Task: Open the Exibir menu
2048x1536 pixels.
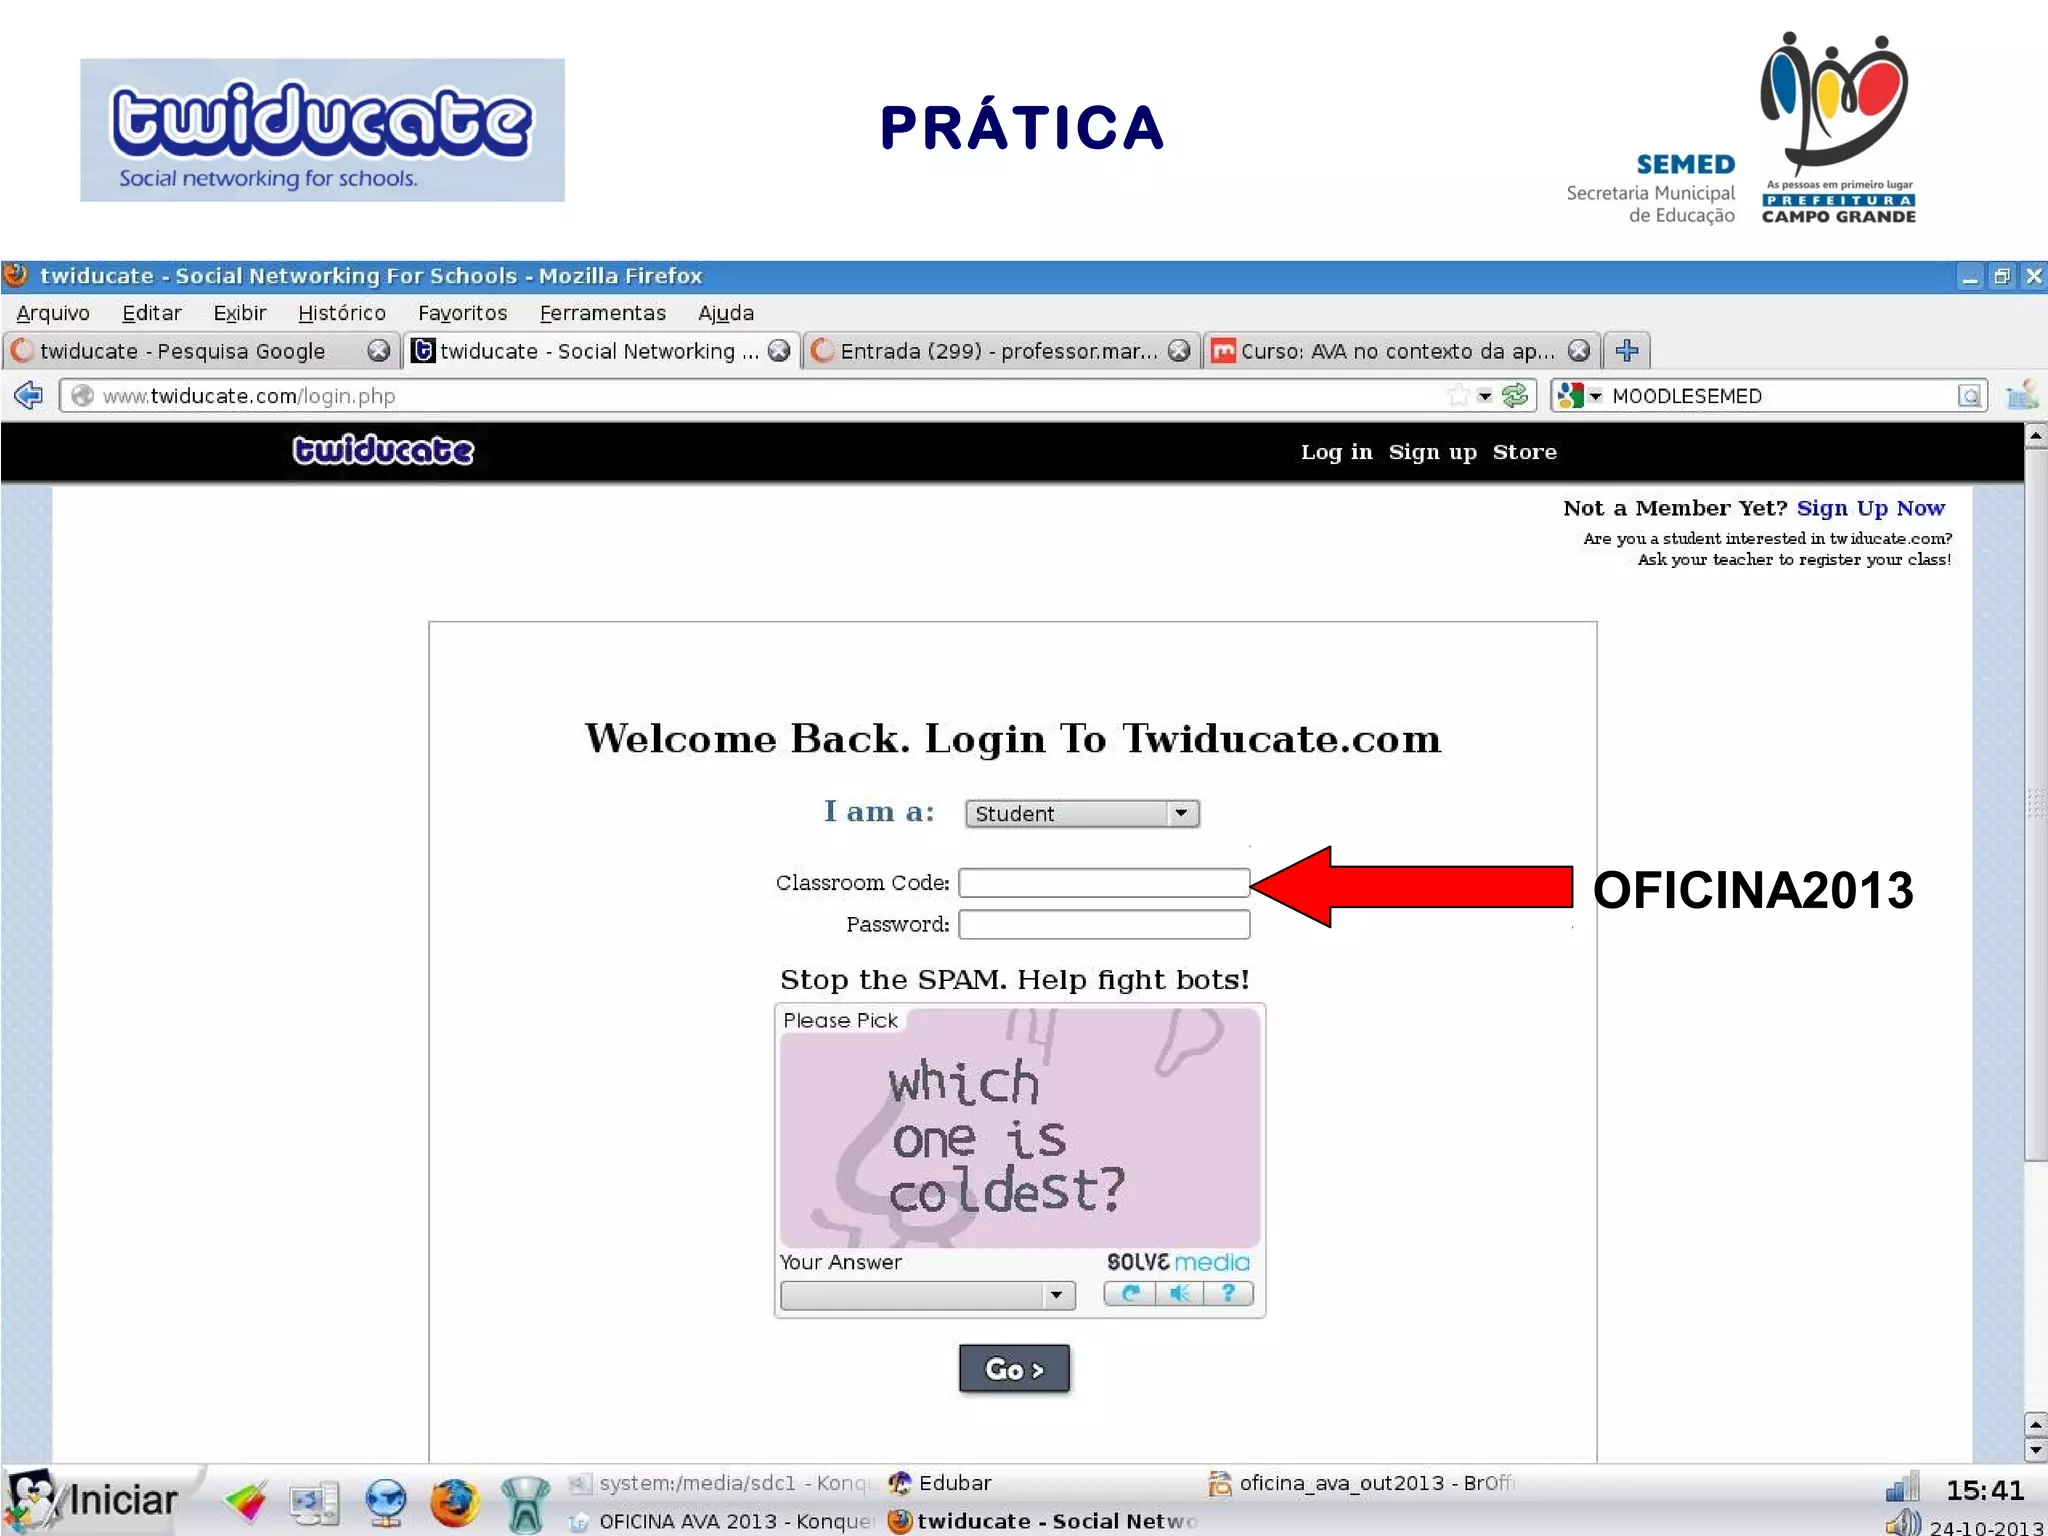Action: click(240, 313)
